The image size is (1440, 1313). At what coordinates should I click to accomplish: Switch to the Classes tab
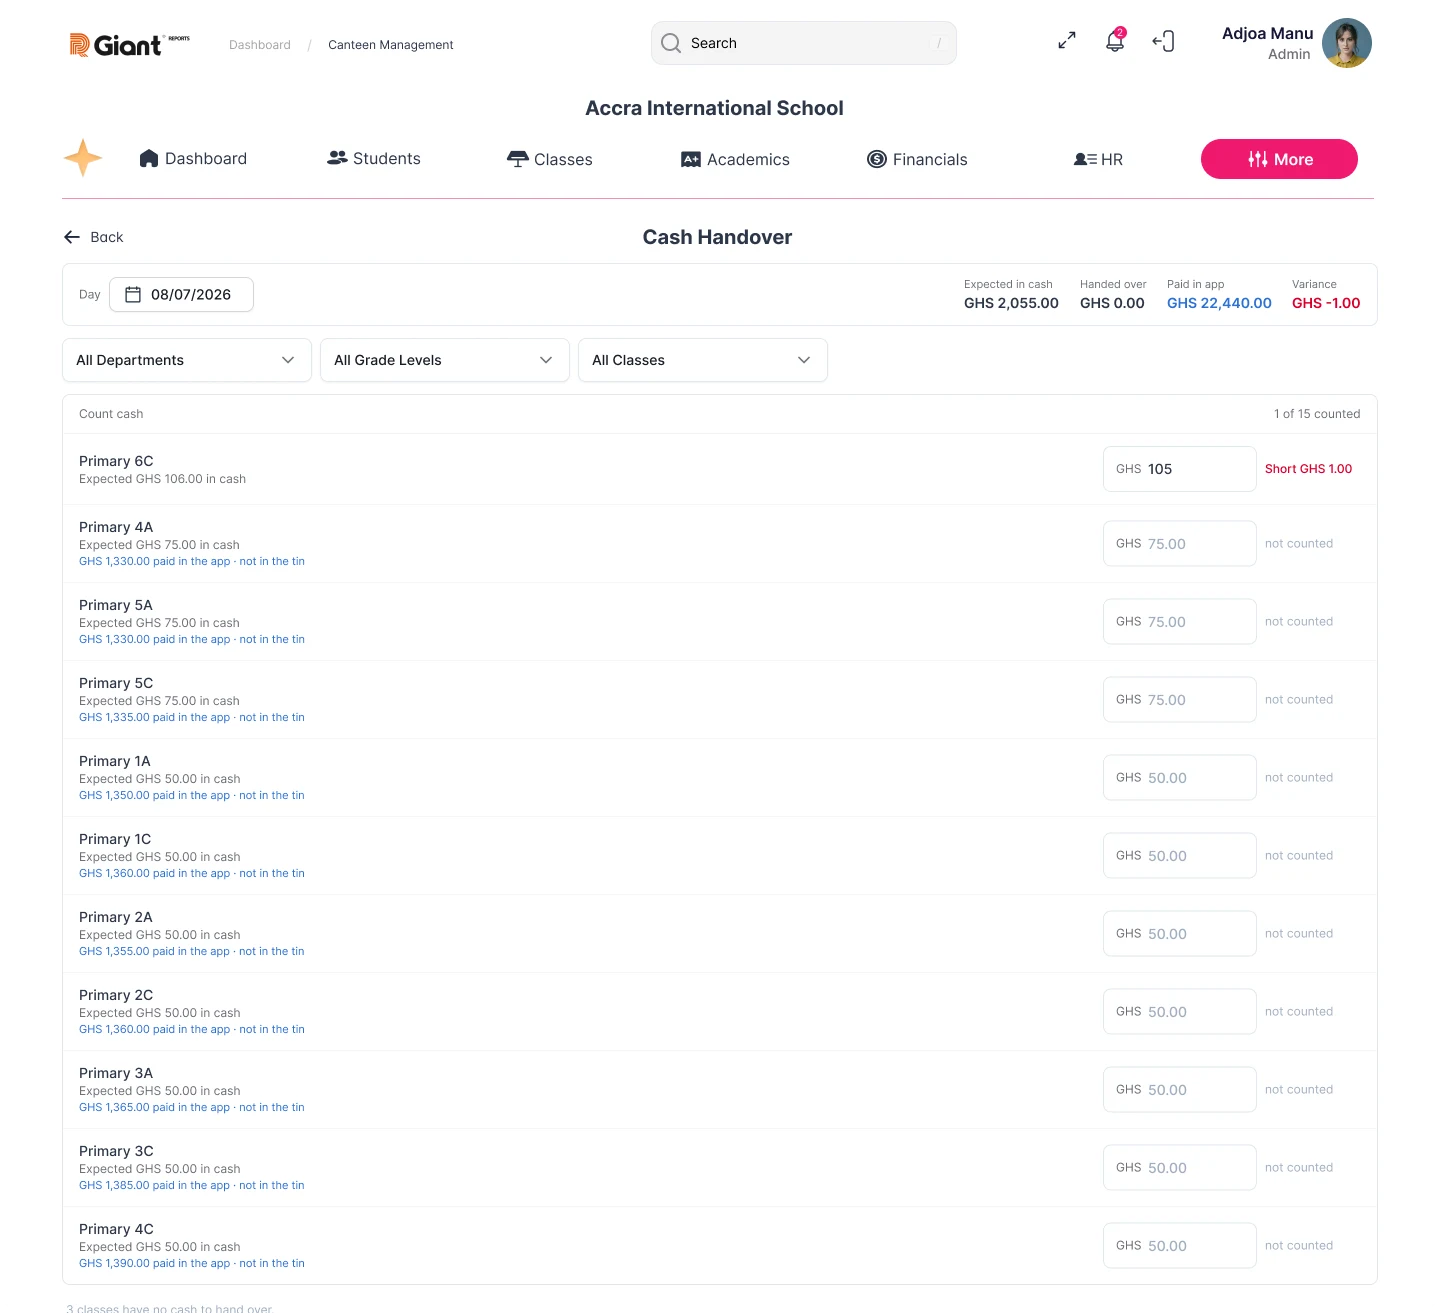550,159
